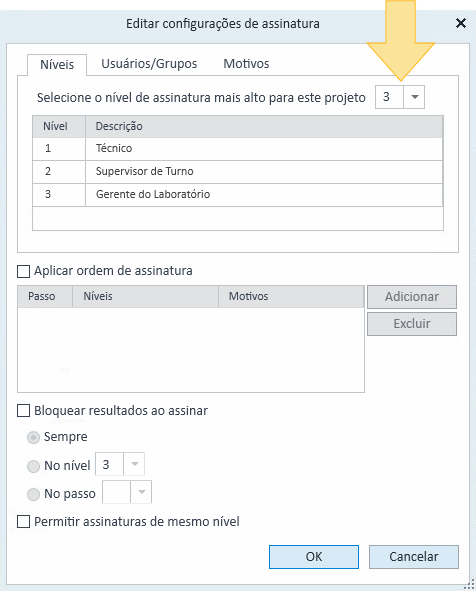This screenshot has height=591, width=476.
Task: Expand the highest signature level dropdown
Action: point(414,97)
